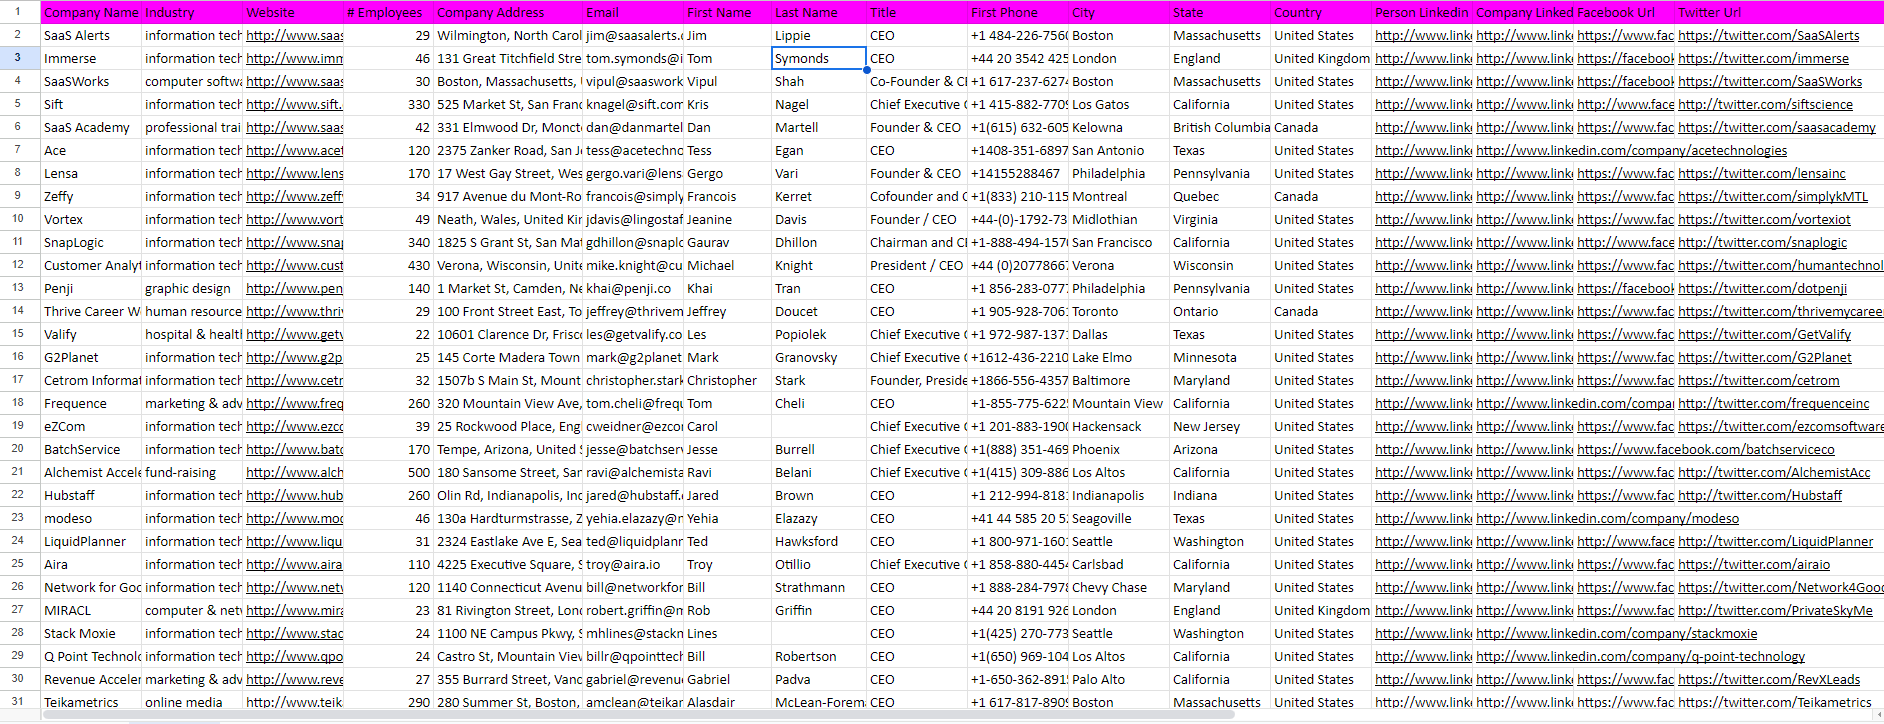Viewport: 1884px width, 724px height.
Task: Open the twitter.com/LiquidPlanner link
Action: [1775, 541]
